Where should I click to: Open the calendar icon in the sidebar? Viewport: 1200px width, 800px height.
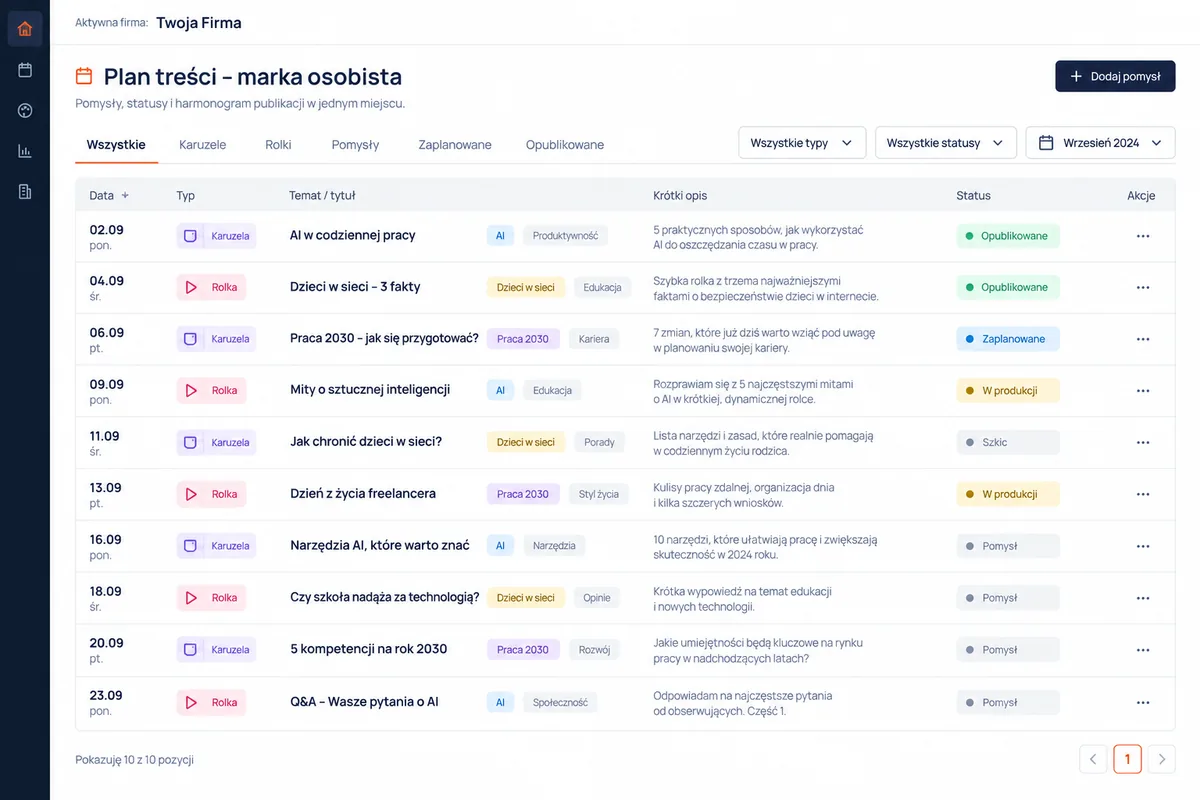coord(25,70)
